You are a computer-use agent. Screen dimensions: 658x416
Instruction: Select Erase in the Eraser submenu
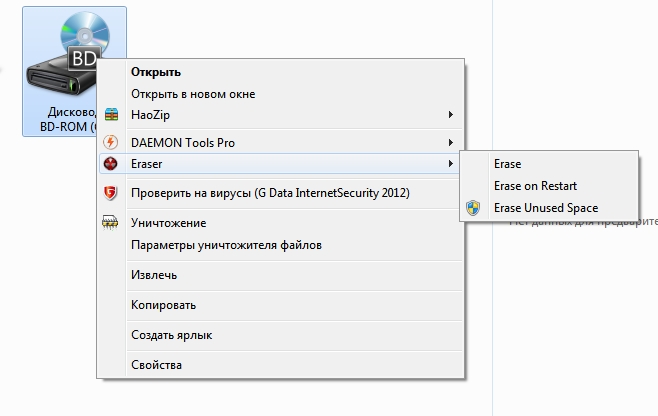[507, 164]
